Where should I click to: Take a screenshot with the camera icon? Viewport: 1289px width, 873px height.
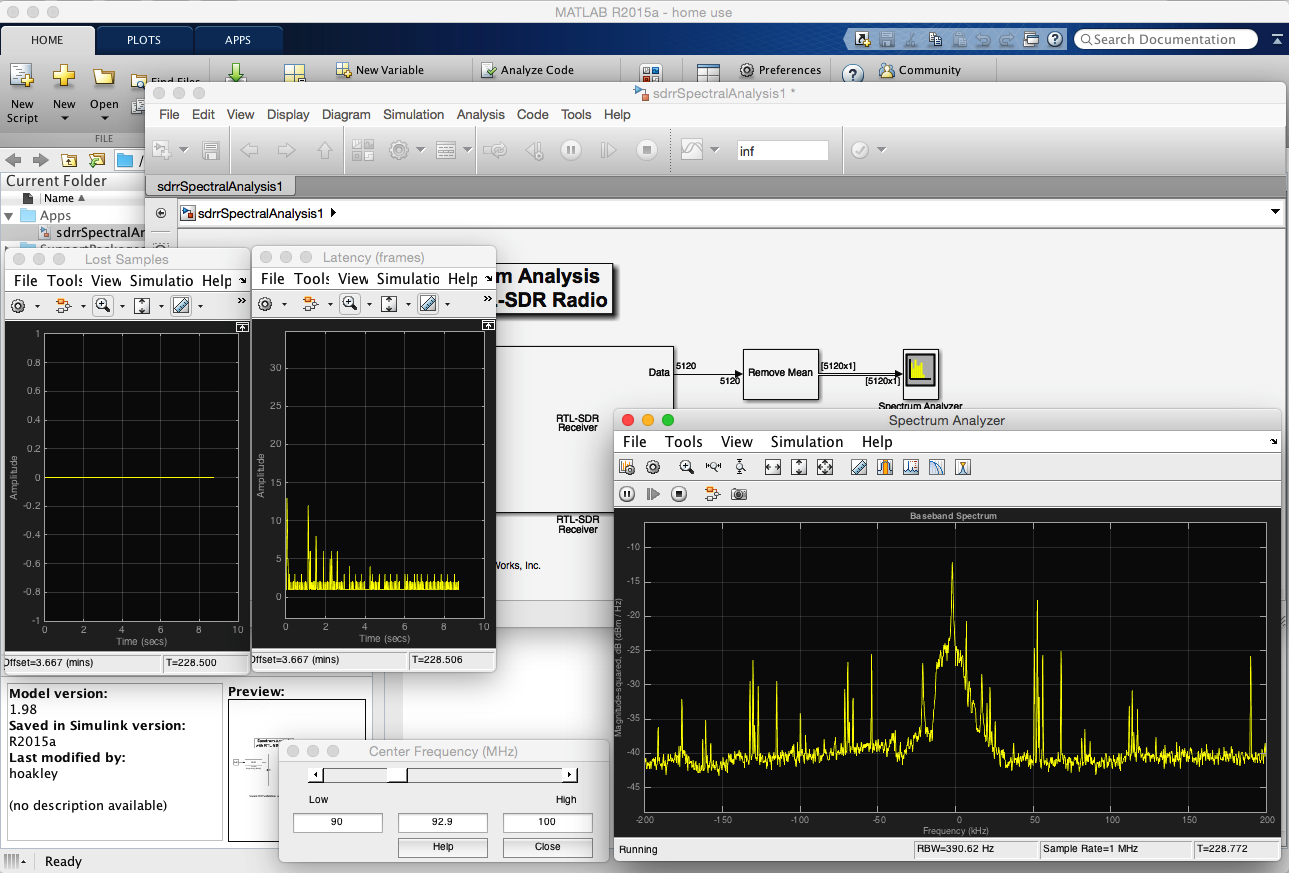pos(739,493)
